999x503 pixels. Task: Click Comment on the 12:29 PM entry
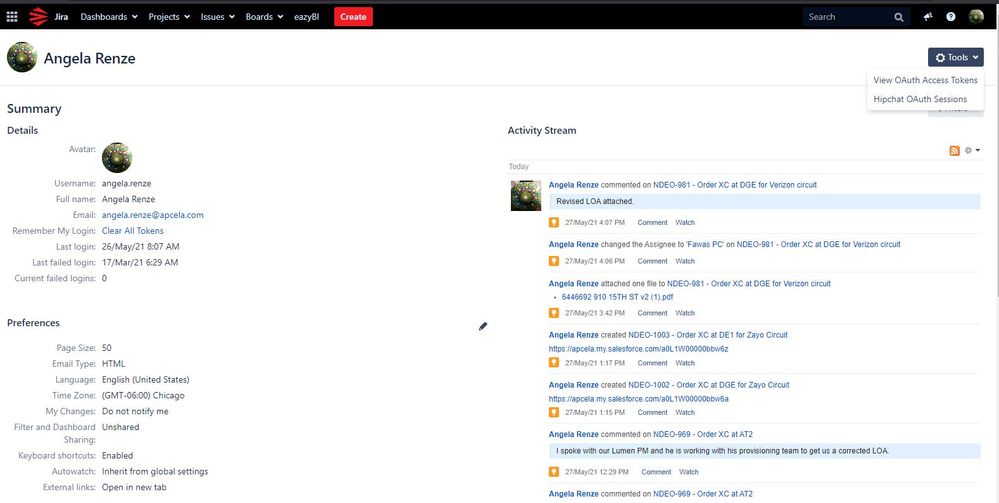(x=656, y=472)
